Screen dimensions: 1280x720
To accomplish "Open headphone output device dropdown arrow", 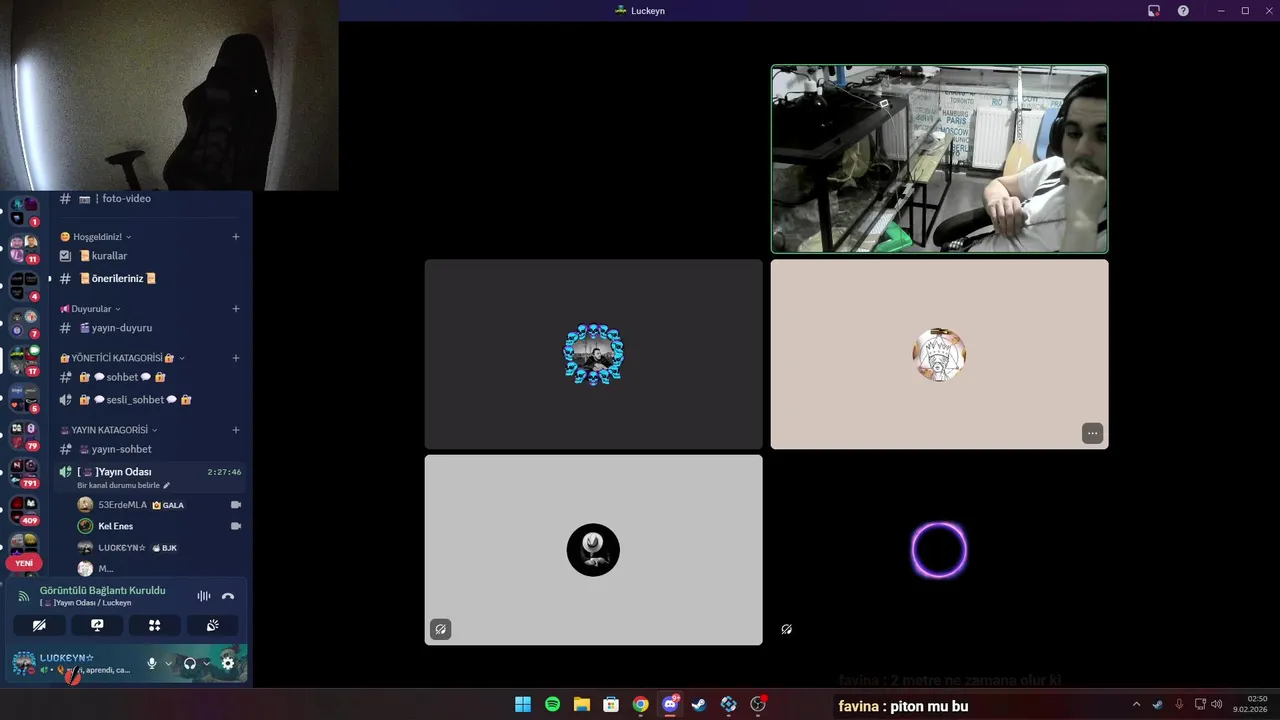I will (207, 663).
